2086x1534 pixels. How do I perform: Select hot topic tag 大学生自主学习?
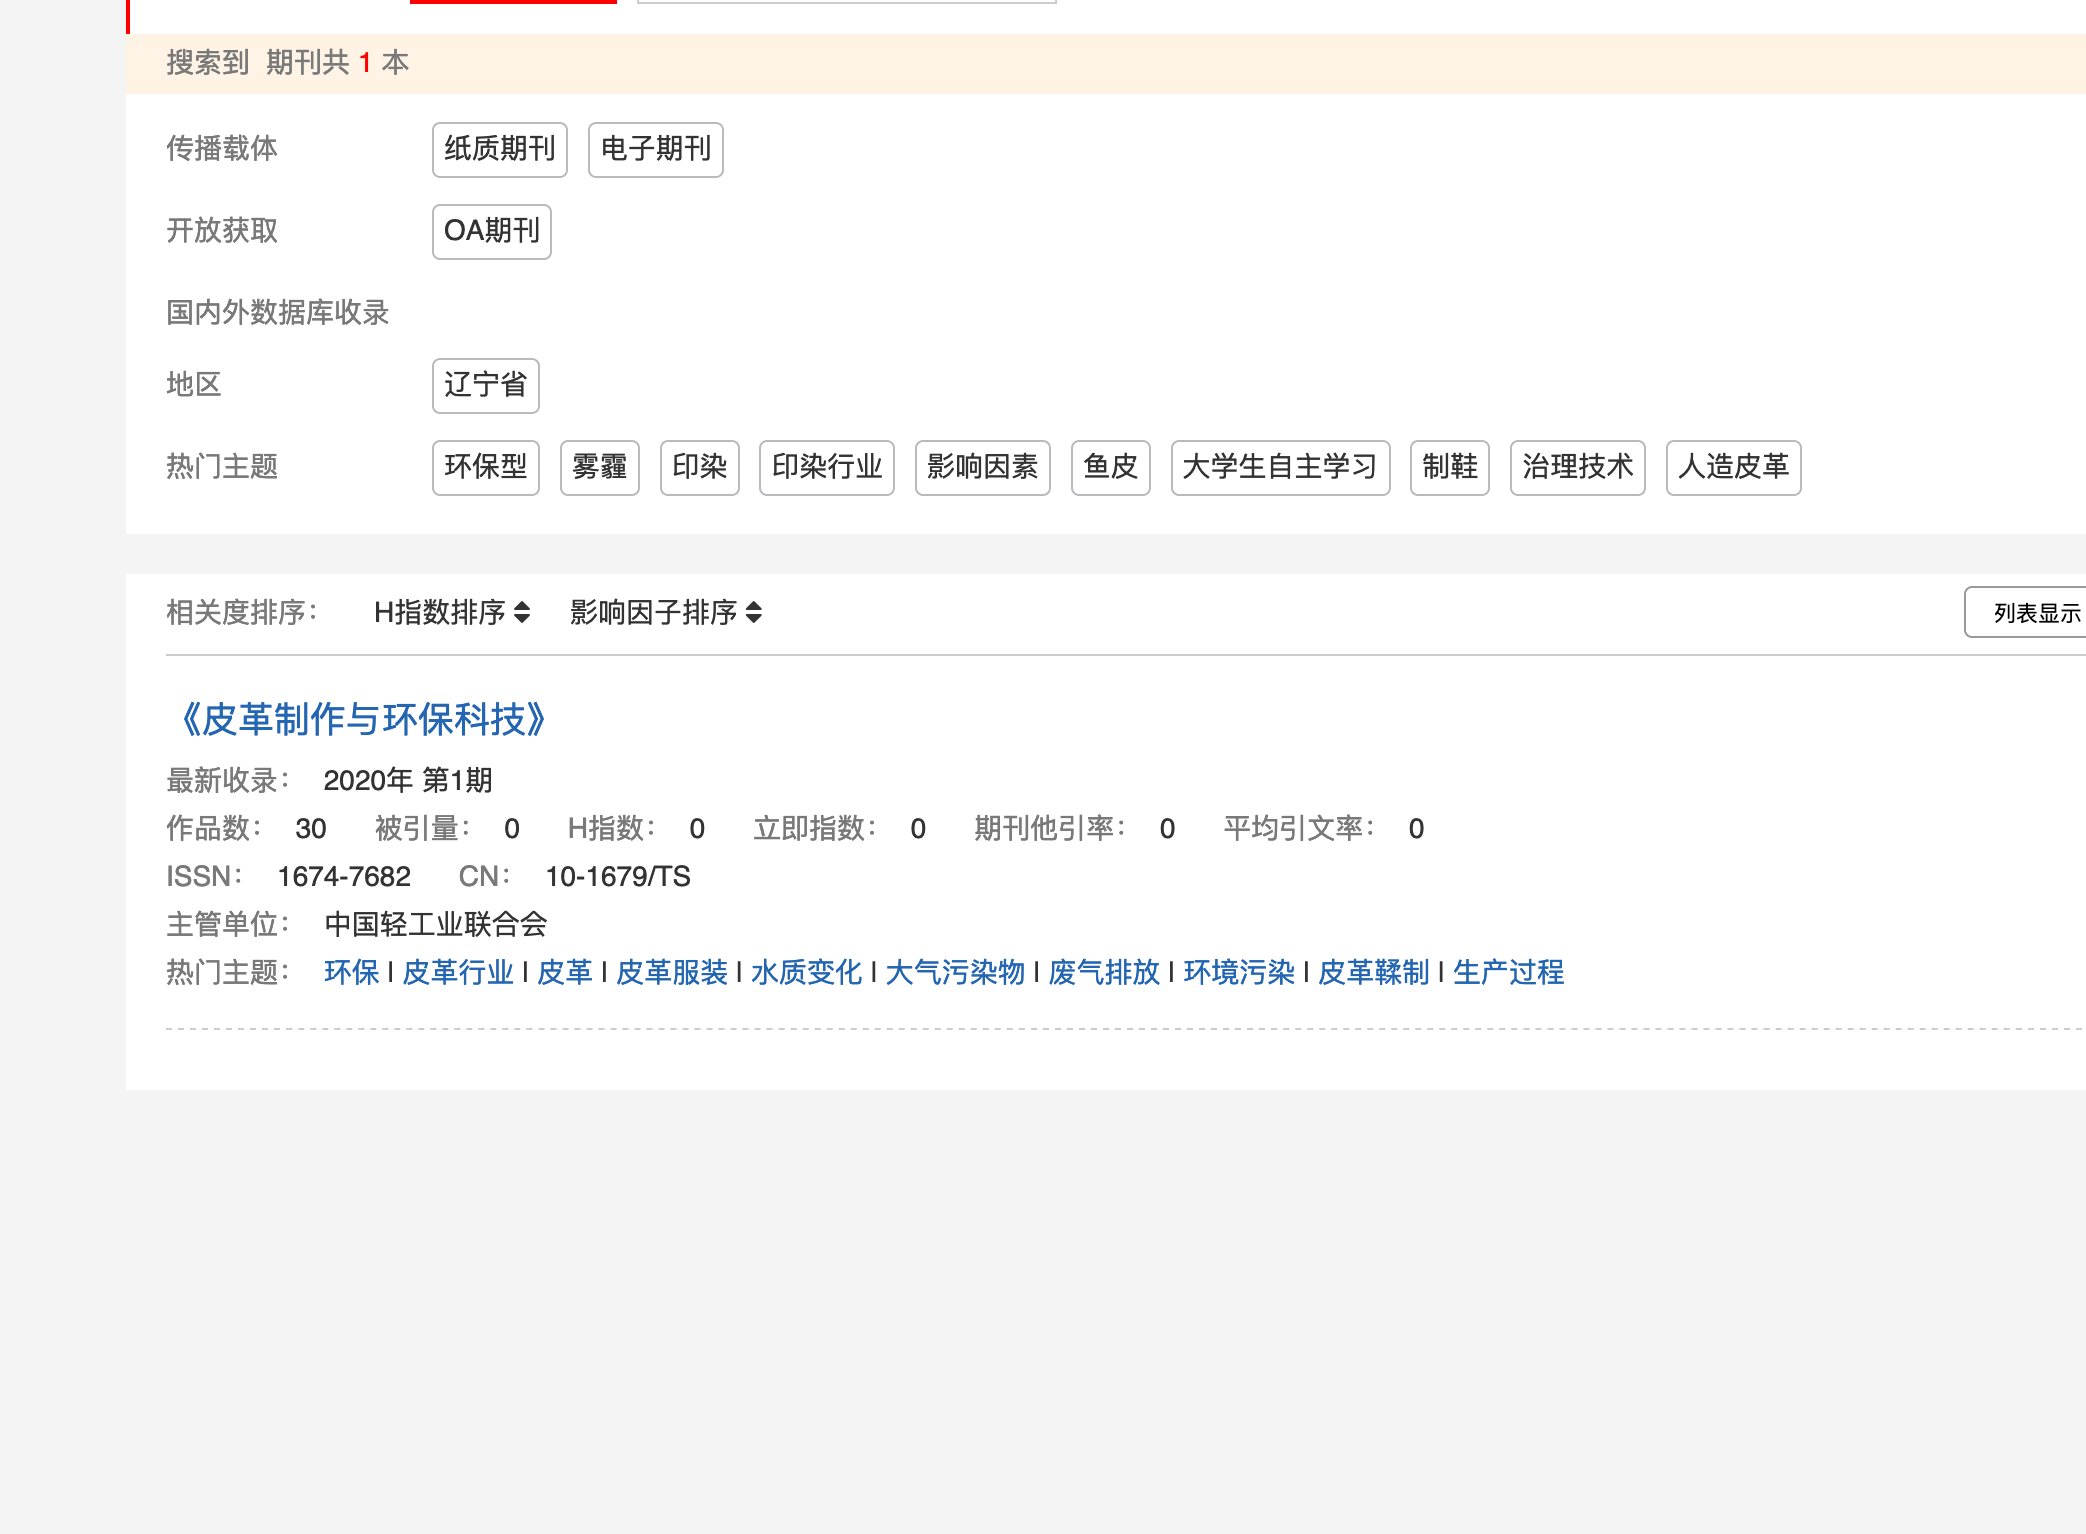pyautogui.click(x=1281, y=468)
